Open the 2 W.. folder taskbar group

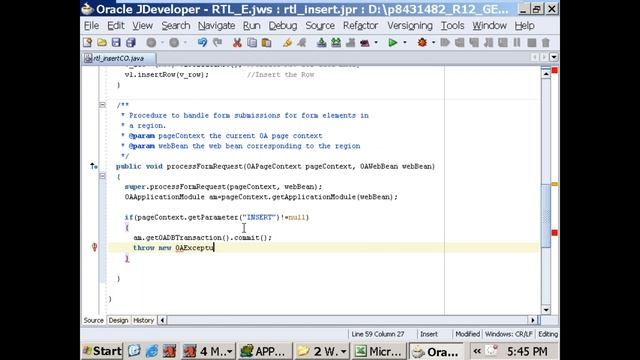[x=322, y=351]
